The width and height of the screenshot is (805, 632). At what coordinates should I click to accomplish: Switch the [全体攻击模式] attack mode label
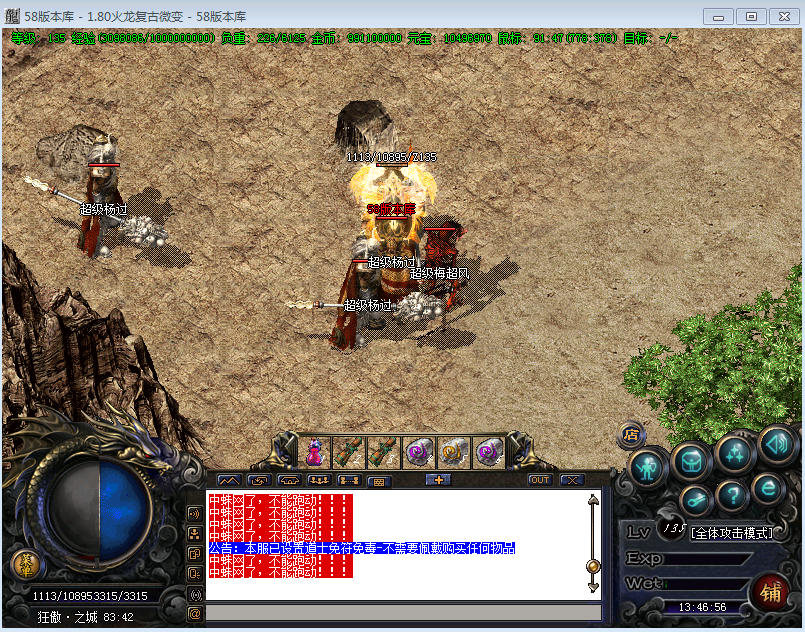tap(732, 533)
